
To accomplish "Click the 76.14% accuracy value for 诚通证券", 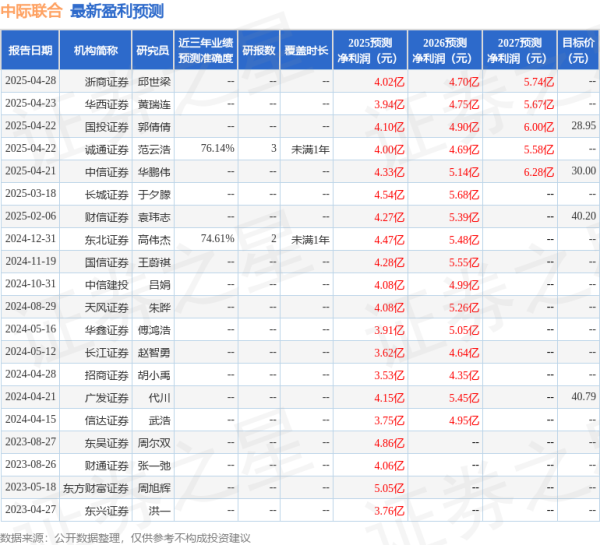I will pos(217,148).
